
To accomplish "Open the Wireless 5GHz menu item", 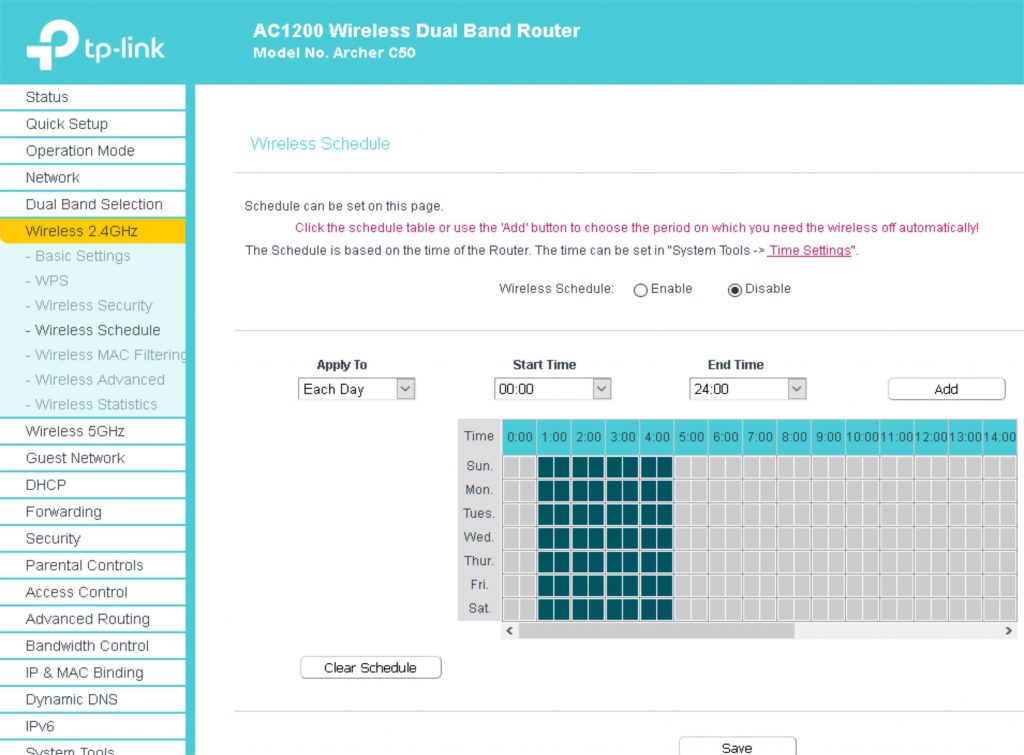I will coord(93,432).
